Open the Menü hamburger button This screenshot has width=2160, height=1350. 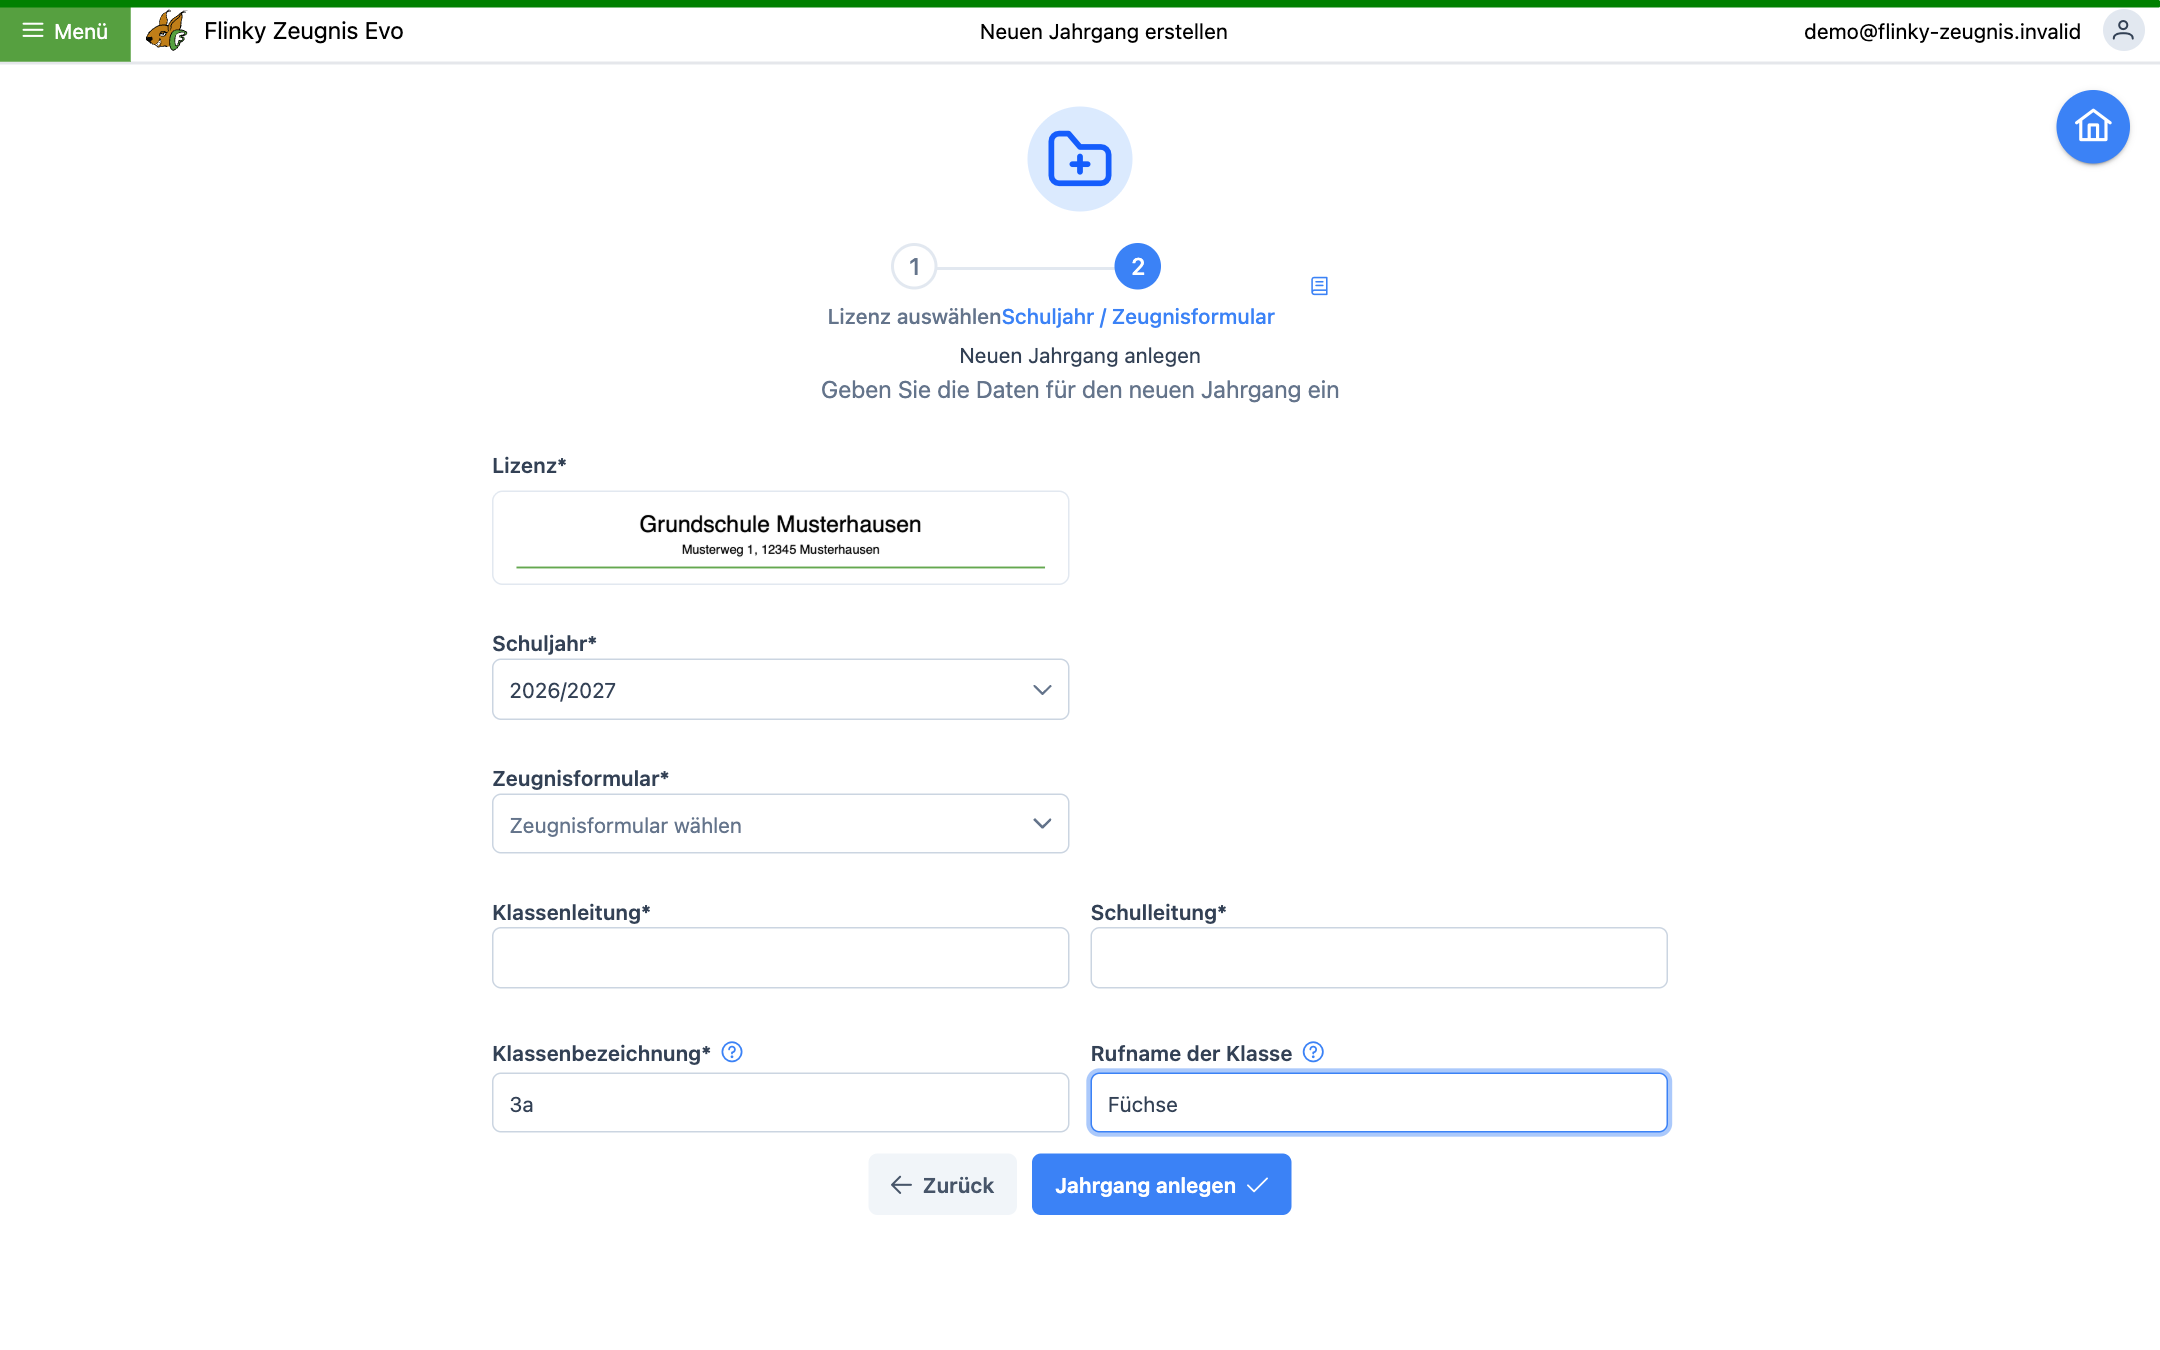[65, 32]
